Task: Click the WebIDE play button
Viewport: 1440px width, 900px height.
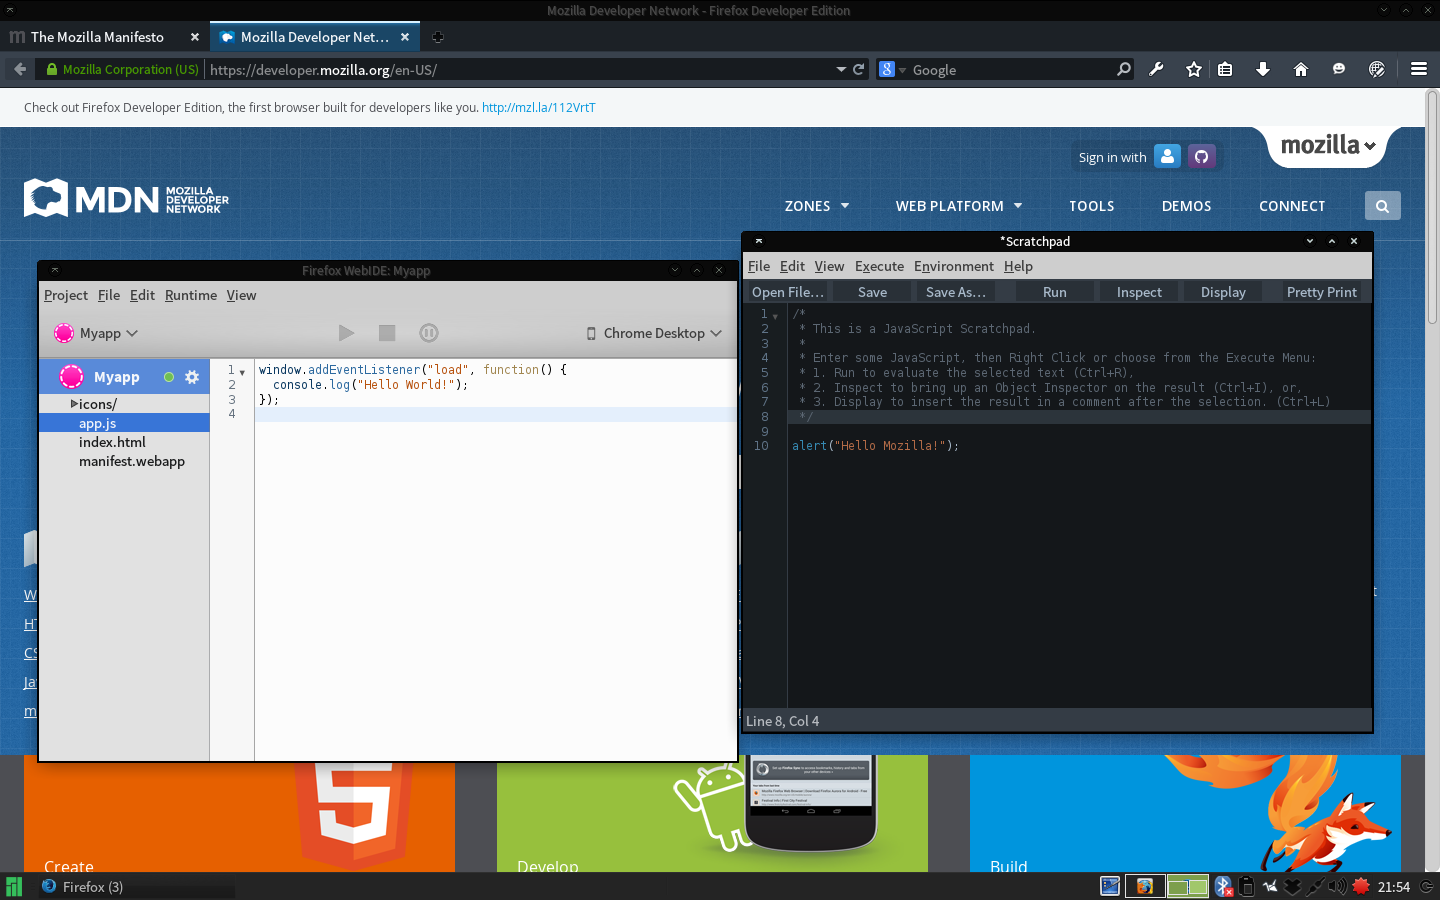Action: pyautogui.click(x=346, y=333)
